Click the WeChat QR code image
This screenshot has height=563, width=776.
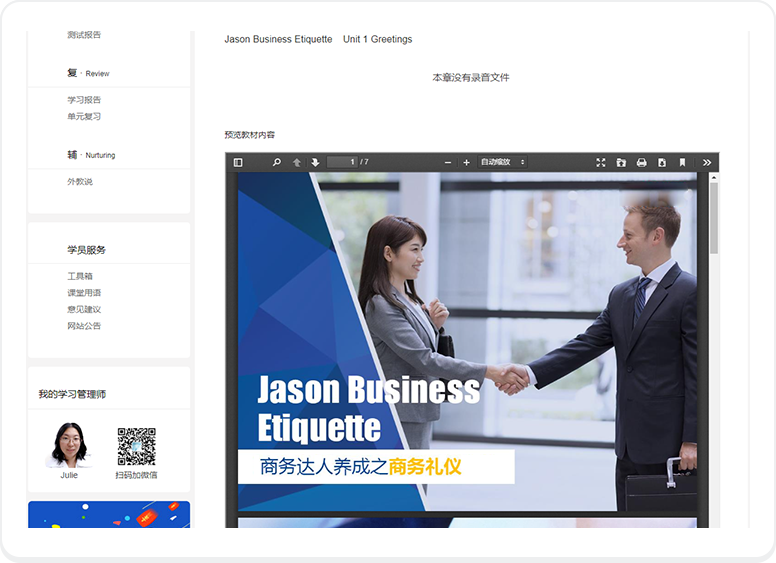[x=136, y=447]
